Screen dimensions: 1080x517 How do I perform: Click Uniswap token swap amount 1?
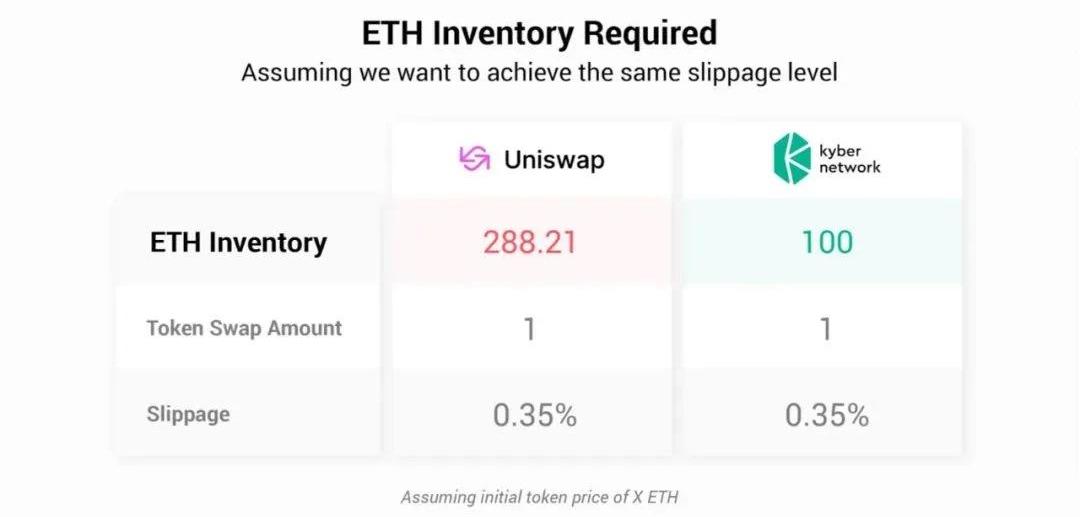(529, 329)
